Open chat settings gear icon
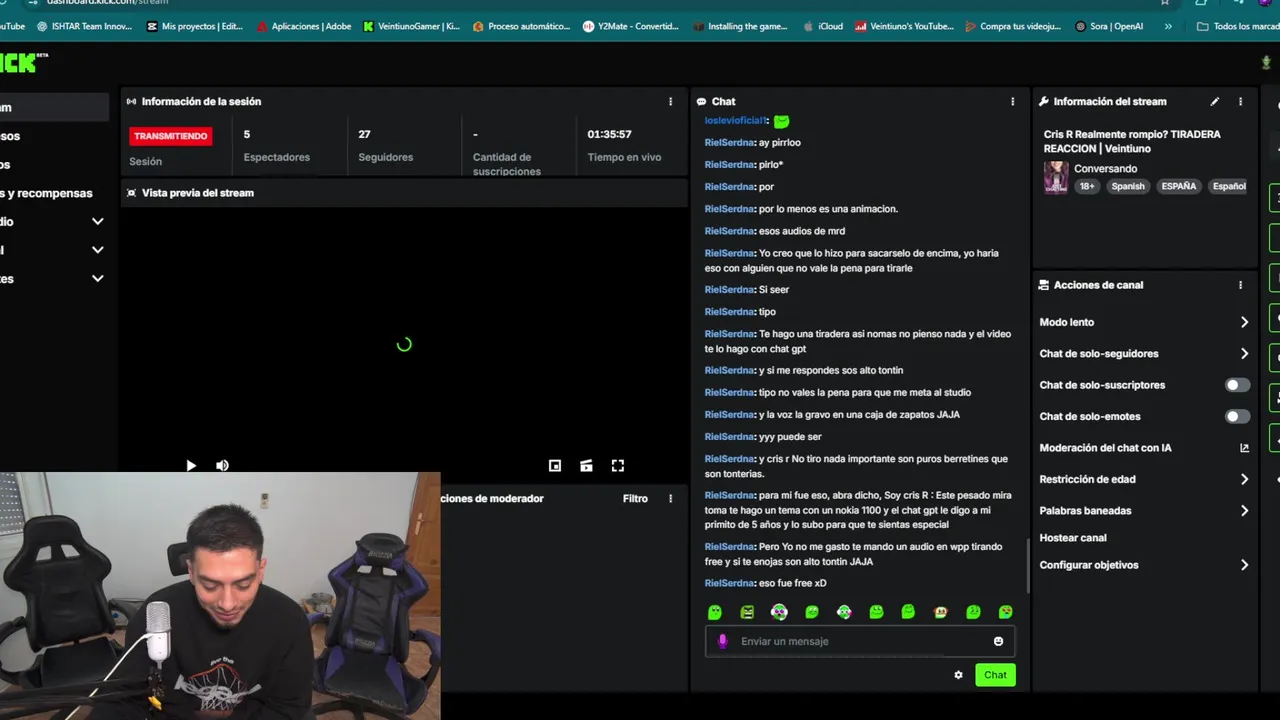This screenshot has height=720, width=1280. coord(958,675)
